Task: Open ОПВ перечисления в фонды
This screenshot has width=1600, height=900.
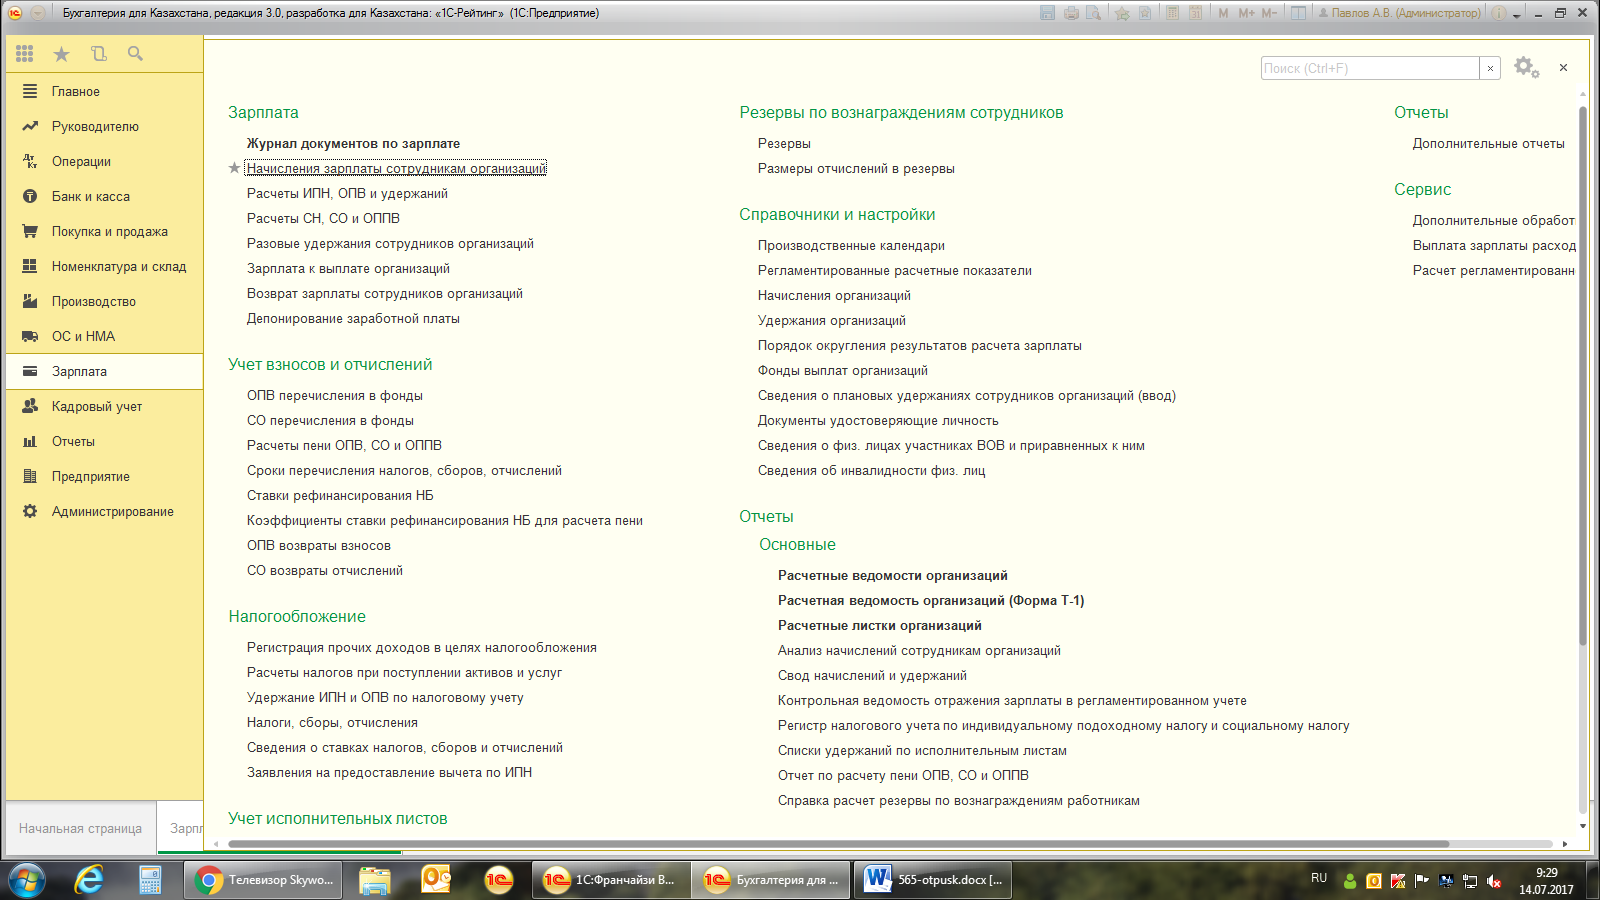Action: point(335,395)
